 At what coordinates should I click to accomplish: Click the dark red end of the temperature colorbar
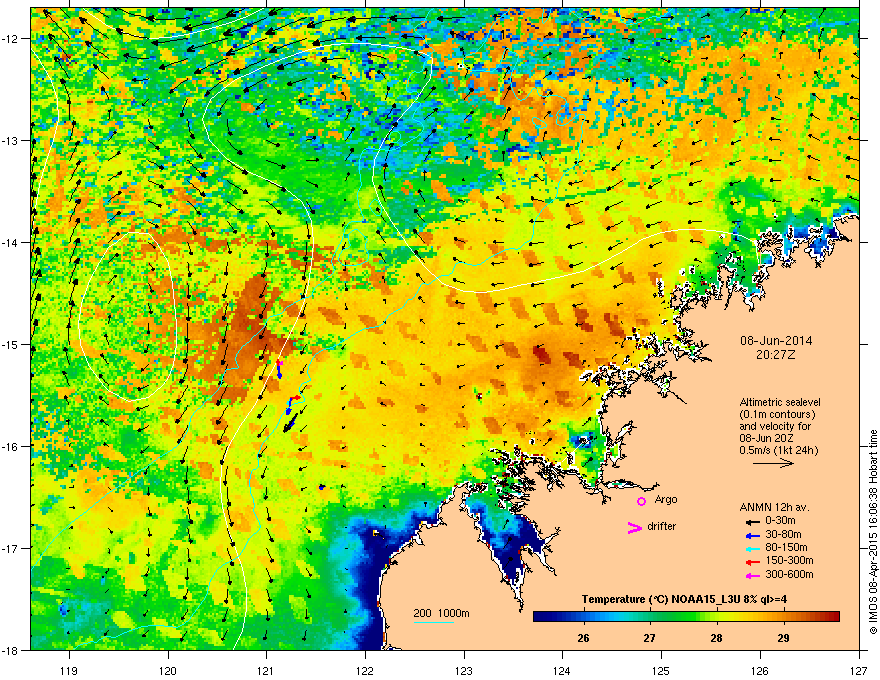[833, 616]
